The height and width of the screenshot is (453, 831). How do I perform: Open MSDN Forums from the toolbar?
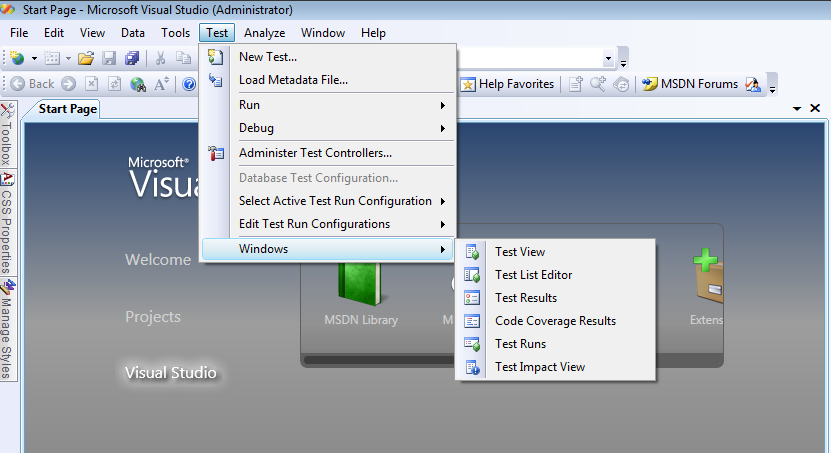[x=689, y=84]
